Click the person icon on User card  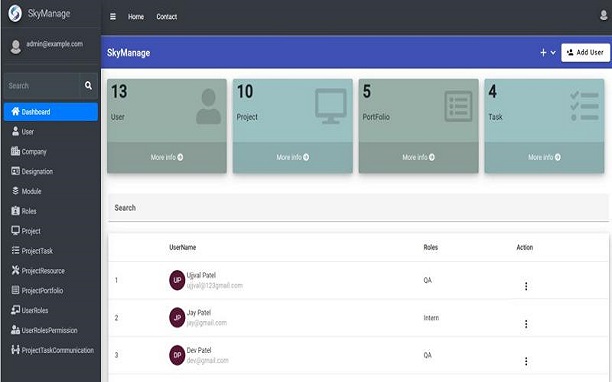(208, 106)
